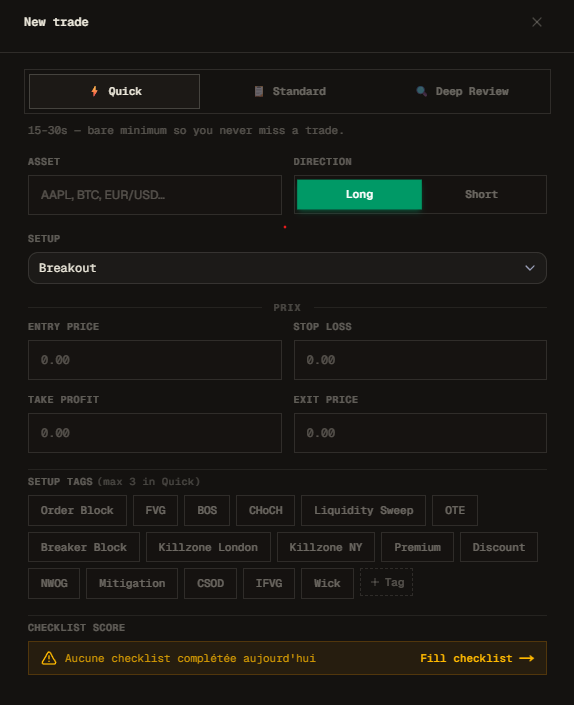Toggle the Premium tag
This screenshot has height=705, width=574.
418,547
